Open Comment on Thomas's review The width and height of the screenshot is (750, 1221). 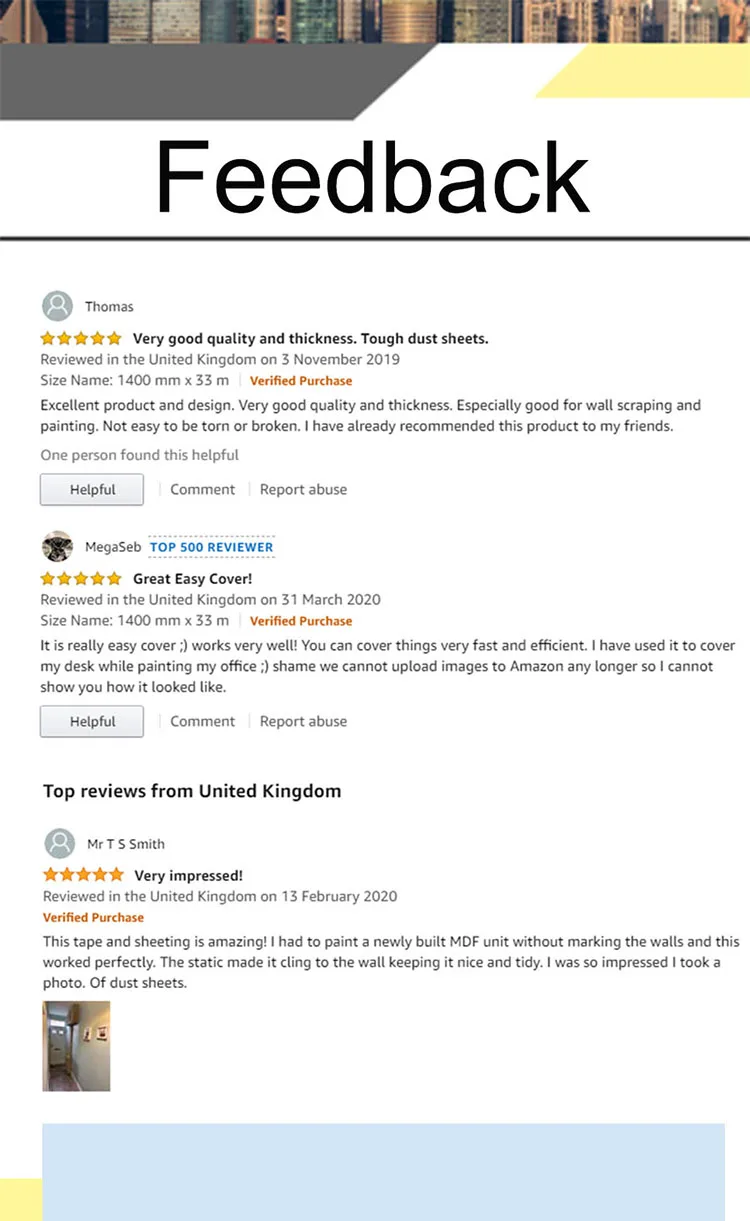202,490
